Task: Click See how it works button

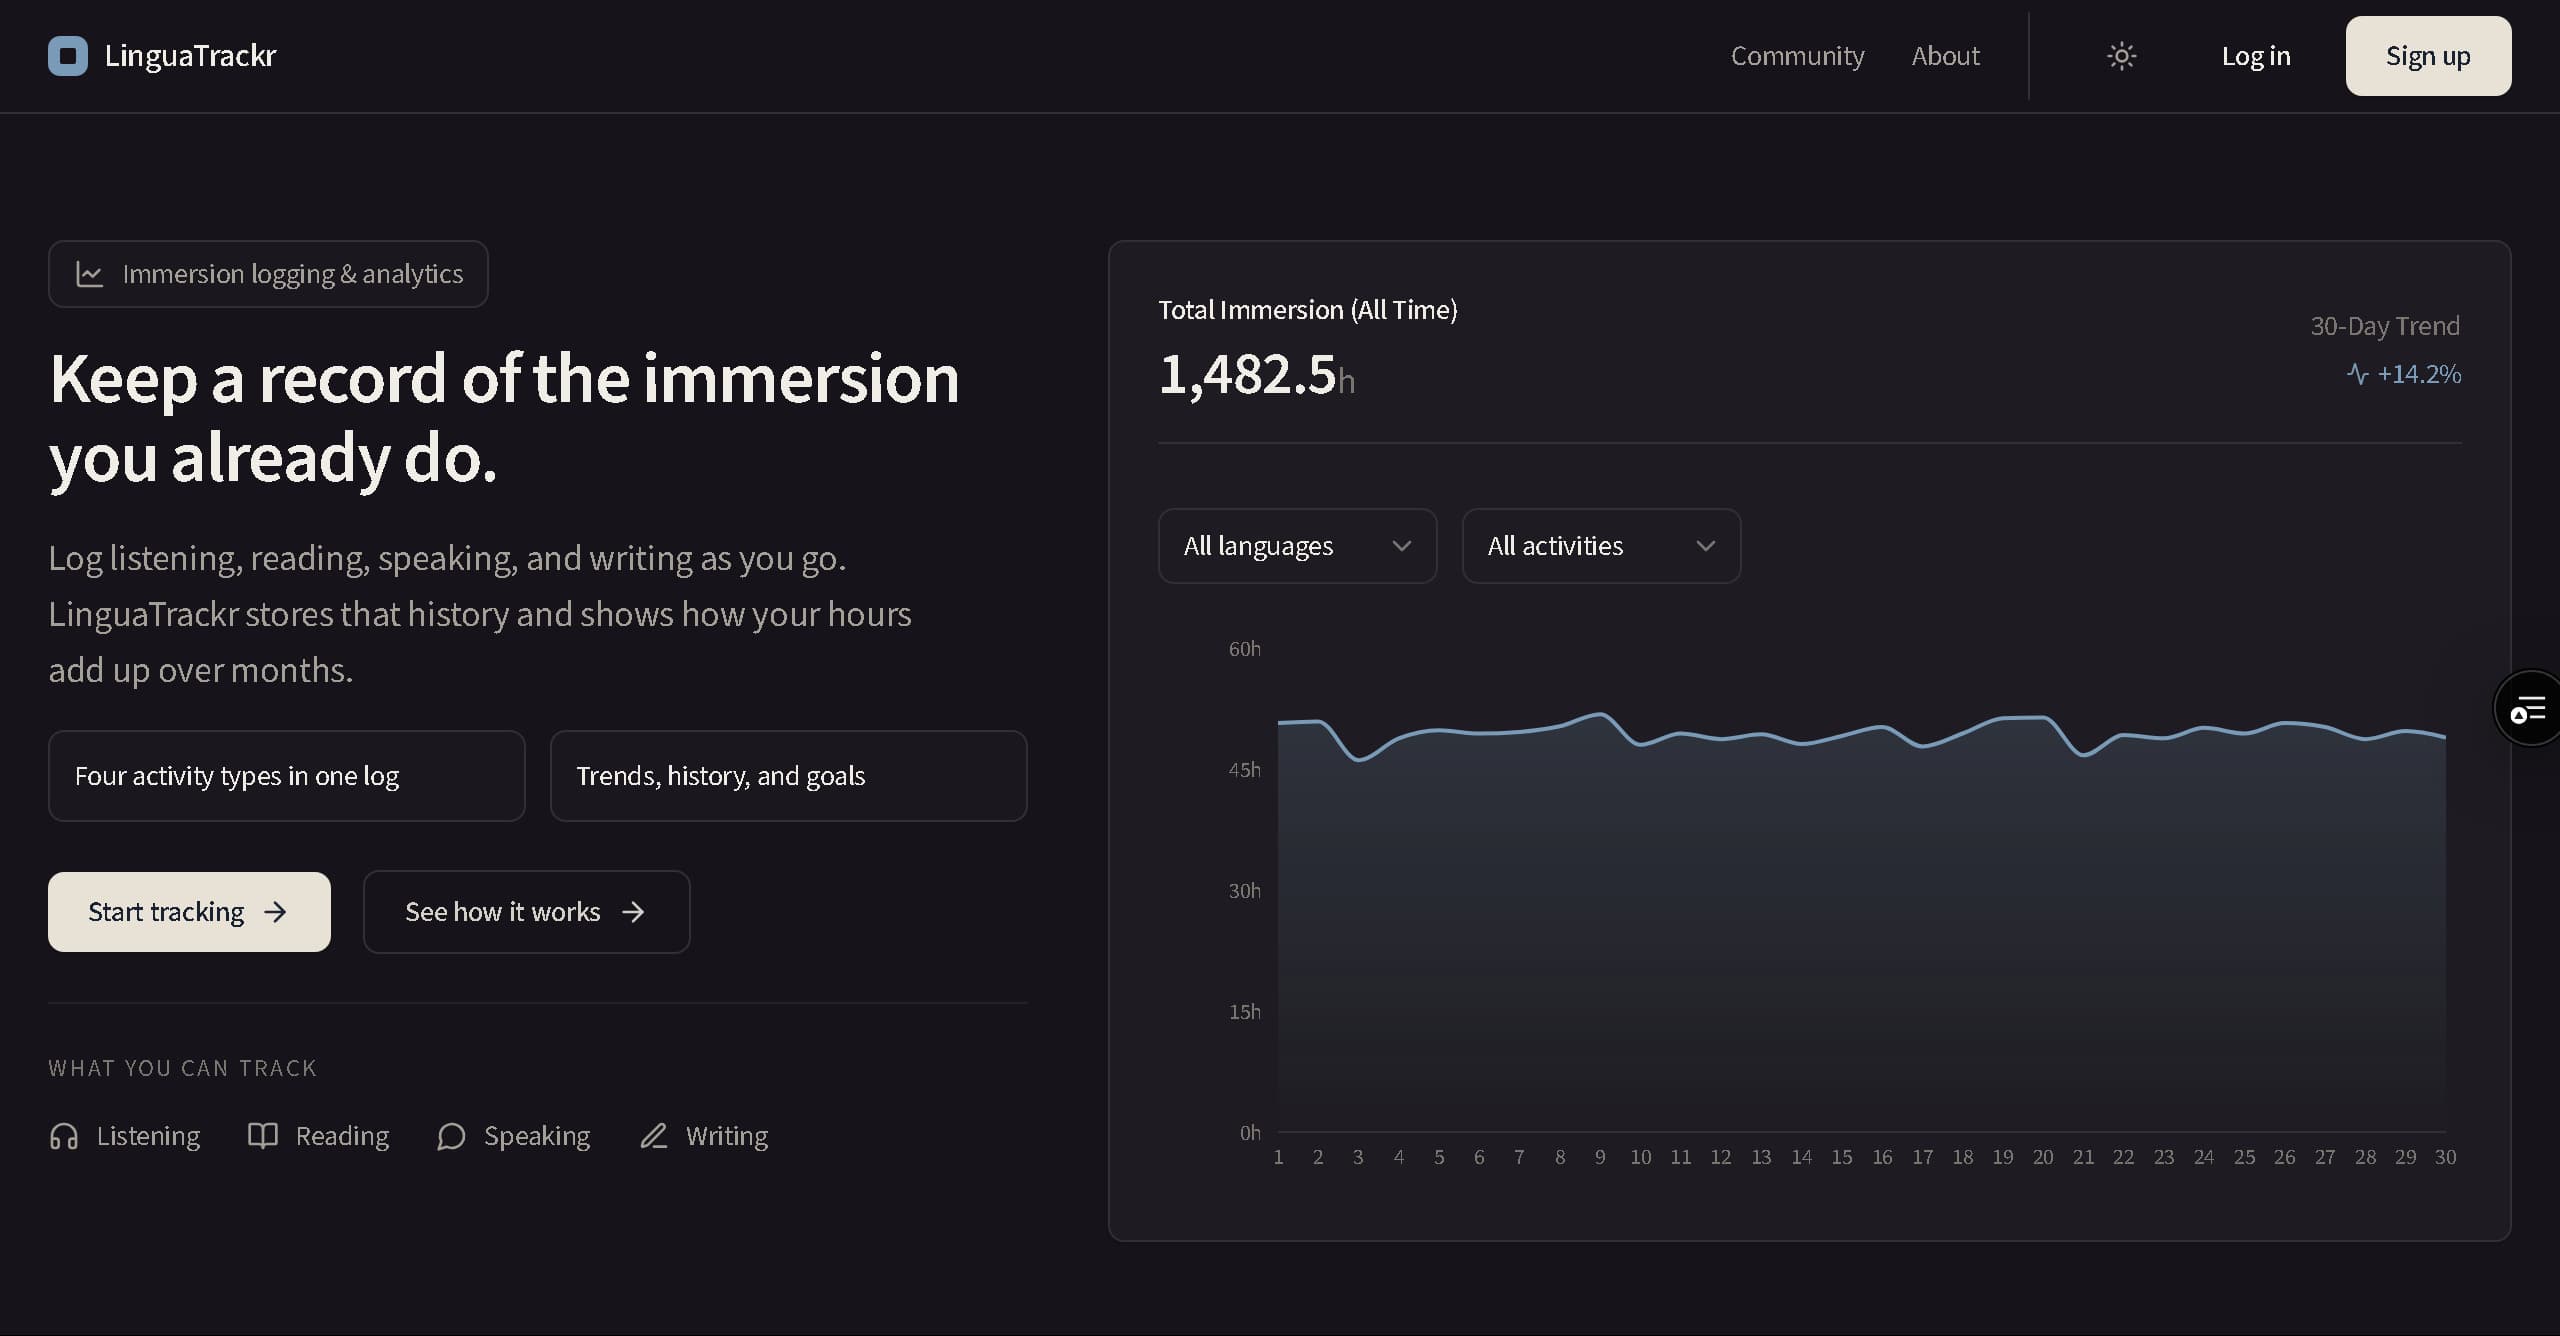Action: click(526, 912)
